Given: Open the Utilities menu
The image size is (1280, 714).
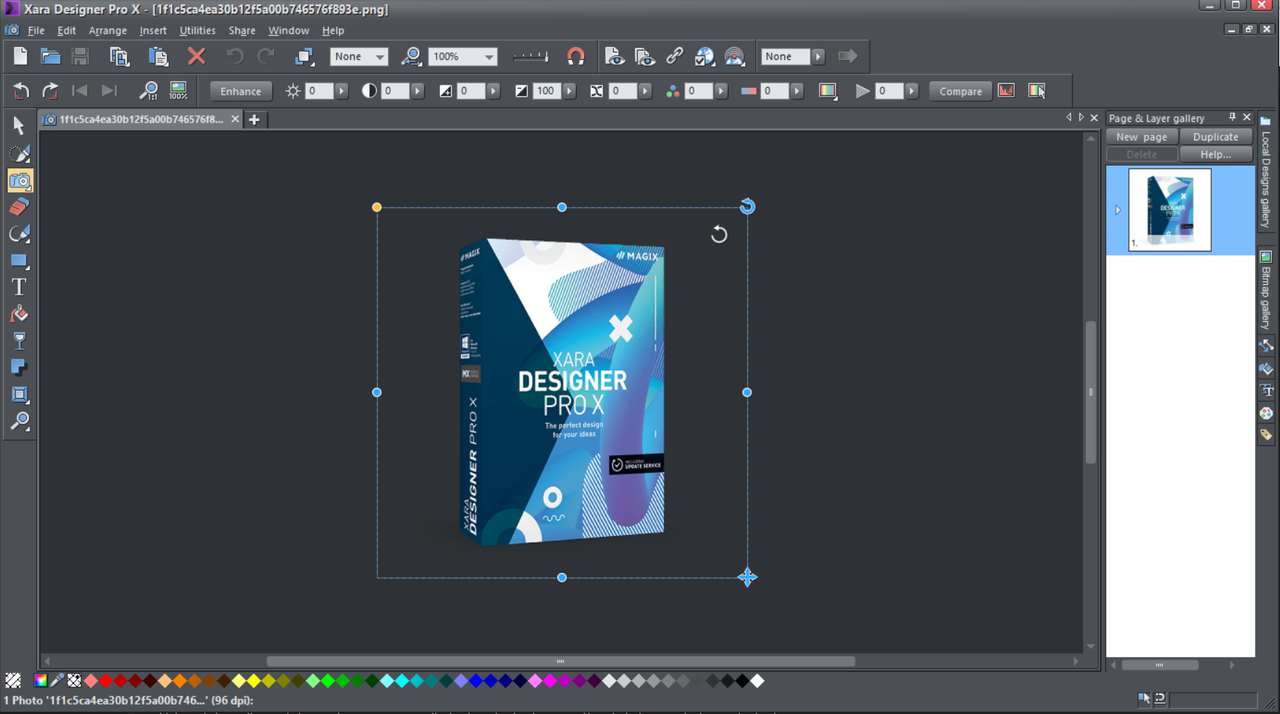Looking at the screenshot, I should click(197, 31).
